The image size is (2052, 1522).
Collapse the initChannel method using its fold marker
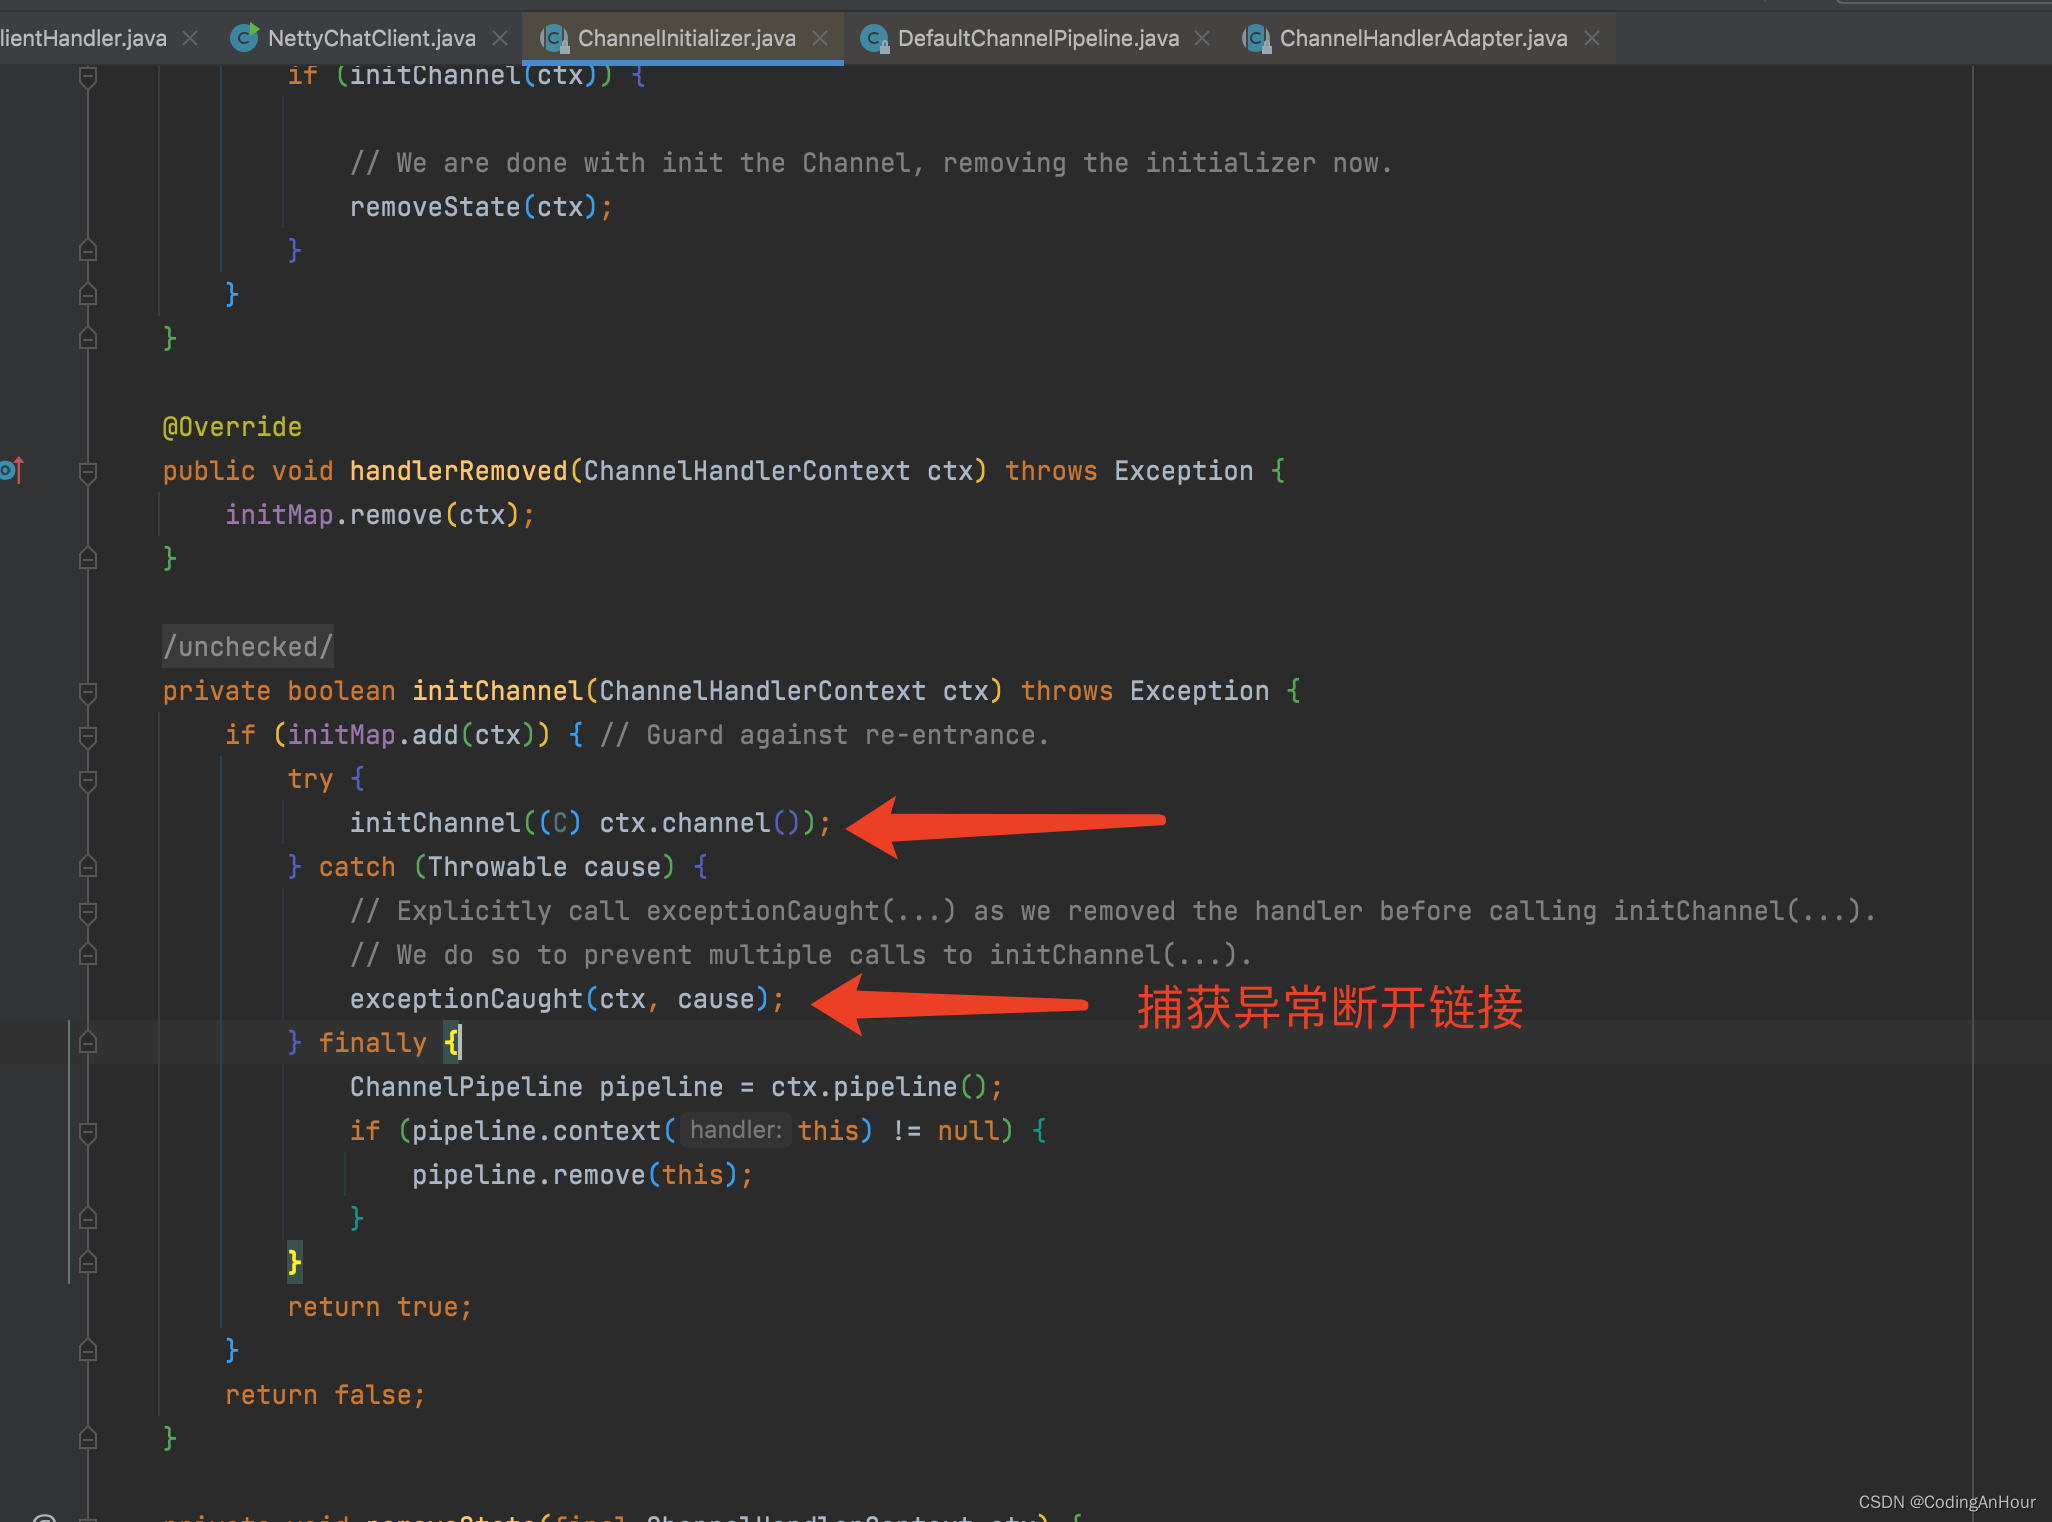tap(88, 690)
